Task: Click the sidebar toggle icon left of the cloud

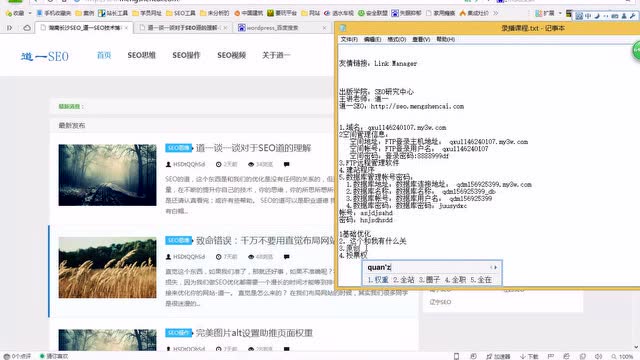Action: tap(9, 28)
